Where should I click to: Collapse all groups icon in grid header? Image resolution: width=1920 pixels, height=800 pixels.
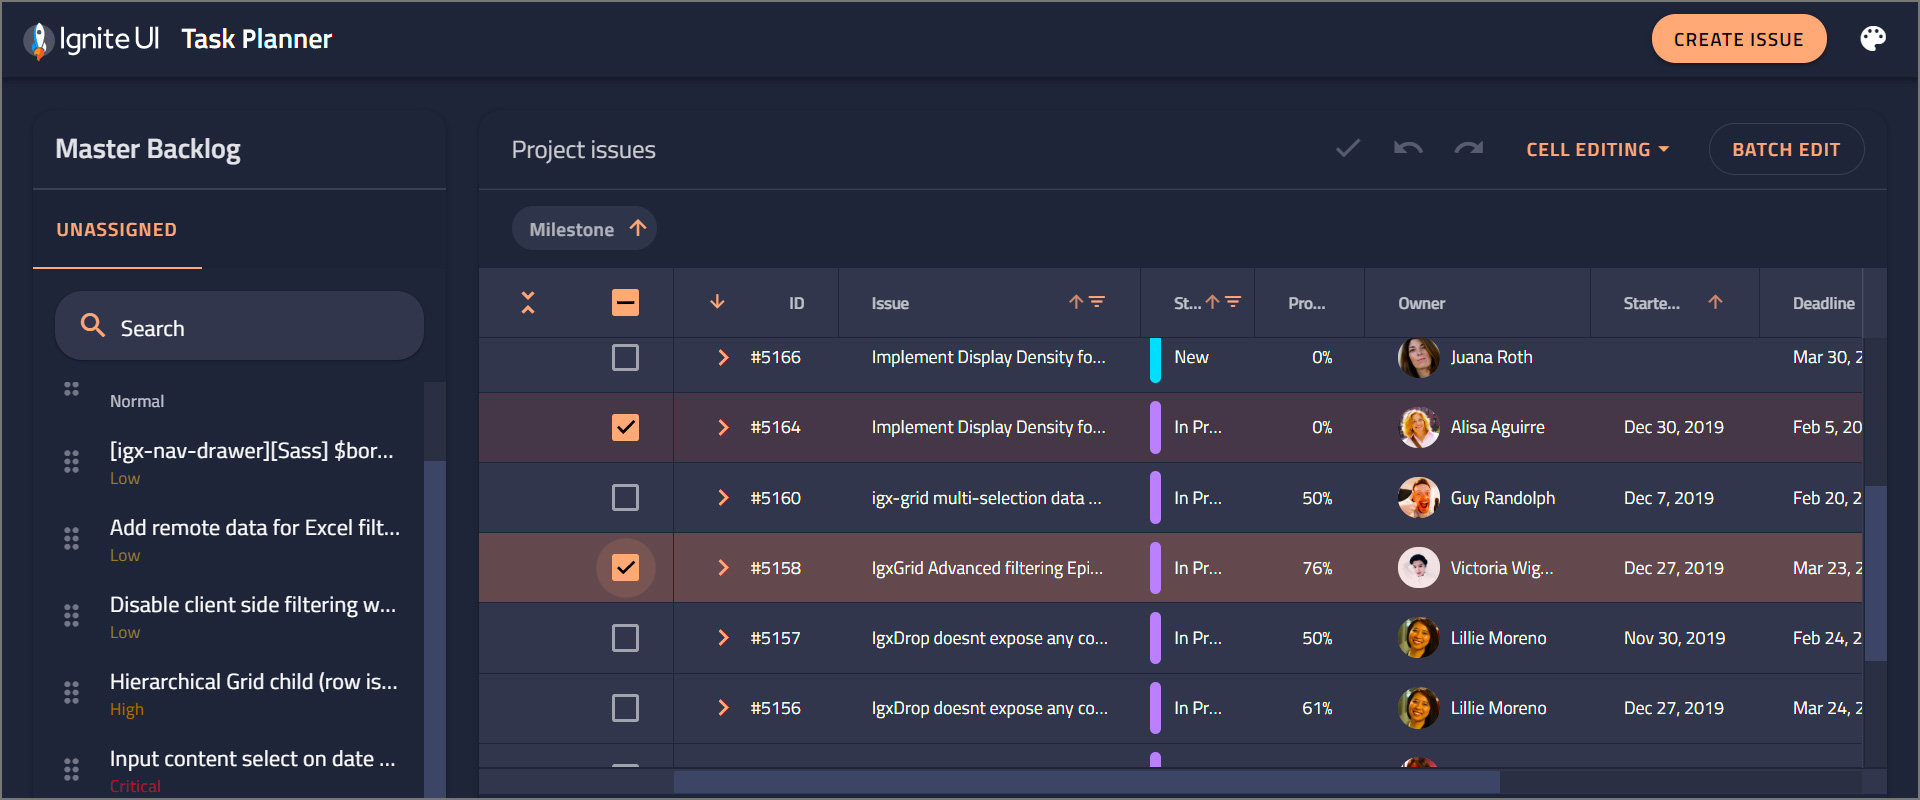(528, 303)
